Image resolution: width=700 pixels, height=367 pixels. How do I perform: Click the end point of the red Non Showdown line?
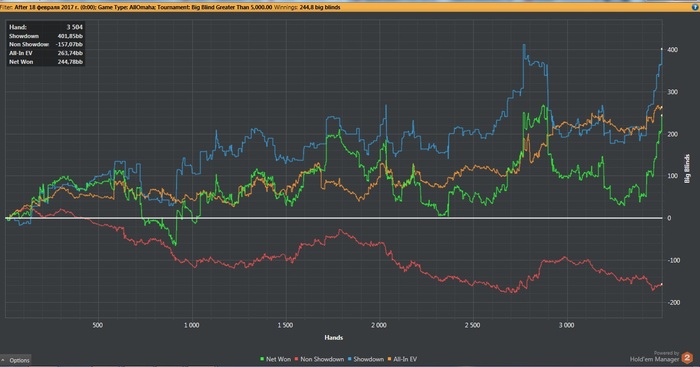[x=662, y=284]
